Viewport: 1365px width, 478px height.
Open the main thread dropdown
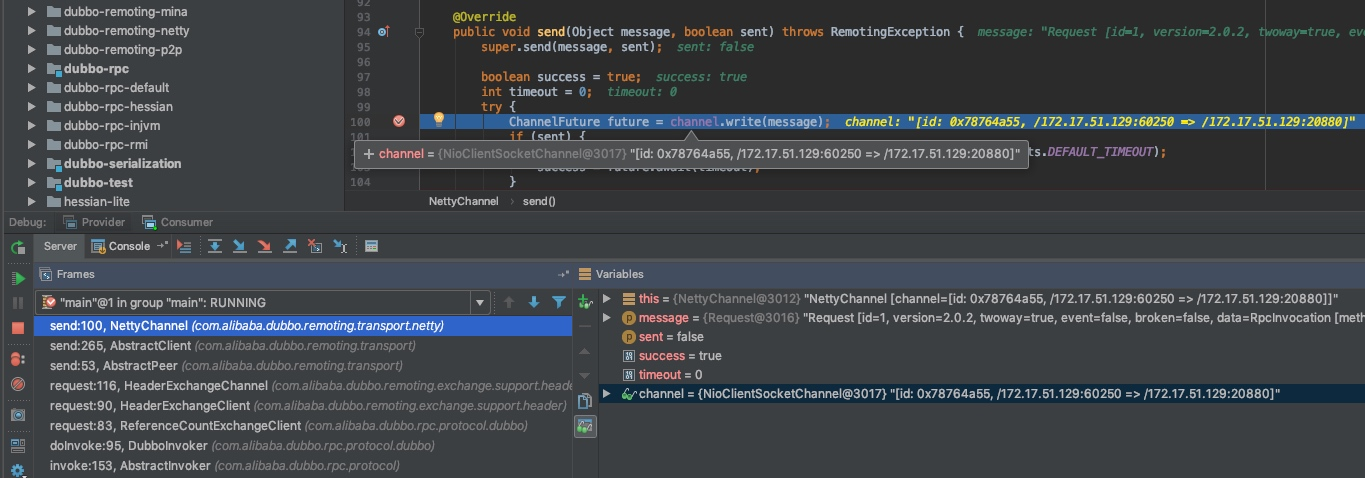(x=480, y=302)
